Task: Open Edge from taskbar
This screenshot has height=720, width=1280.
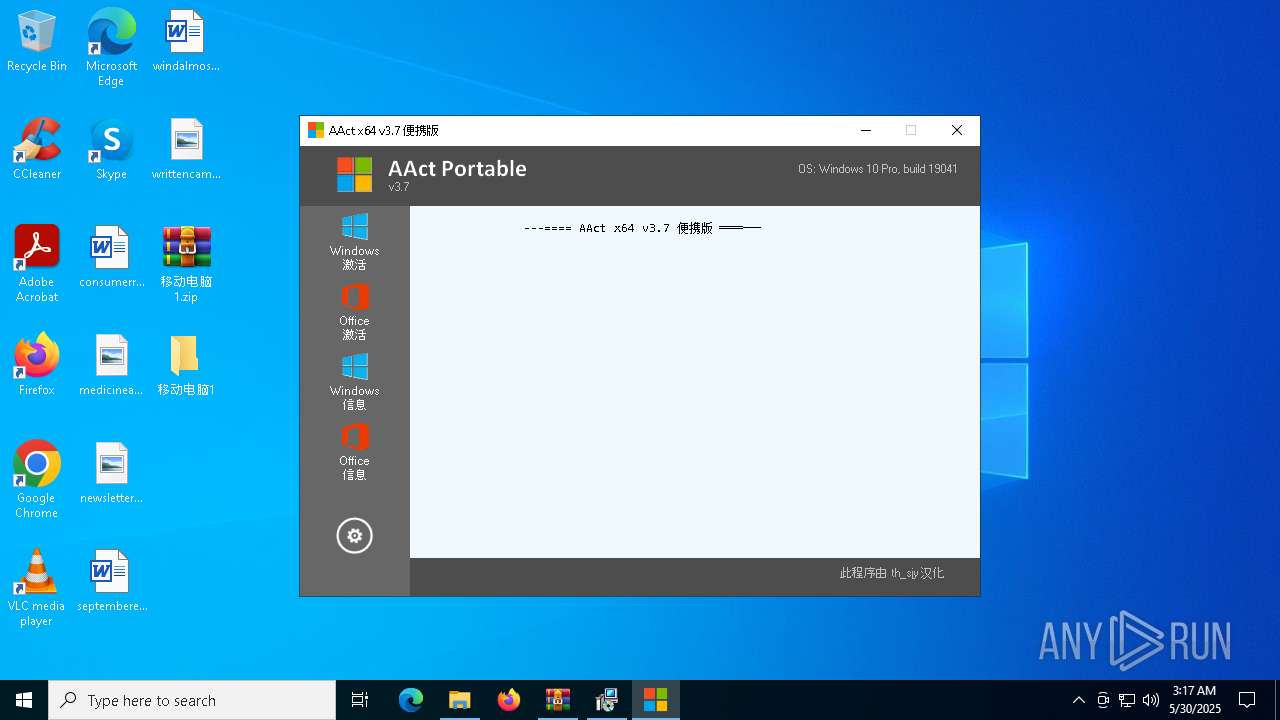Action: click(411, 700)
